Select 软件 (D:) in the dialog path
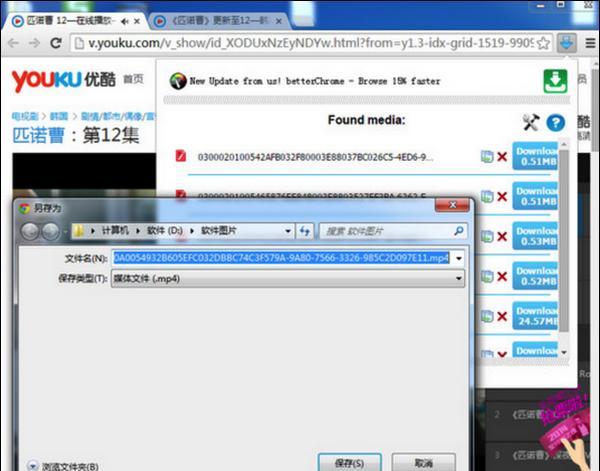This screenshot has height=471, width=600. (x=165, y=231)
